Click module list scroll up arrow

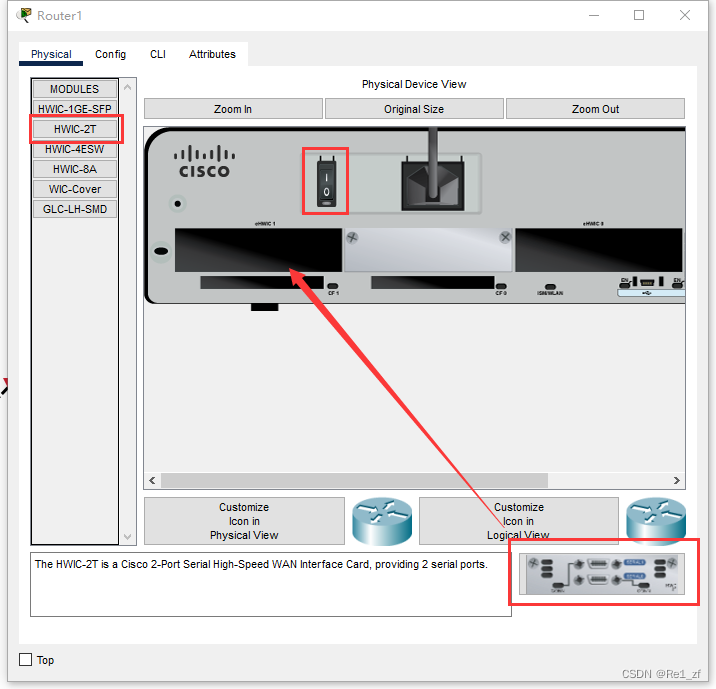[x=127, y=87]
